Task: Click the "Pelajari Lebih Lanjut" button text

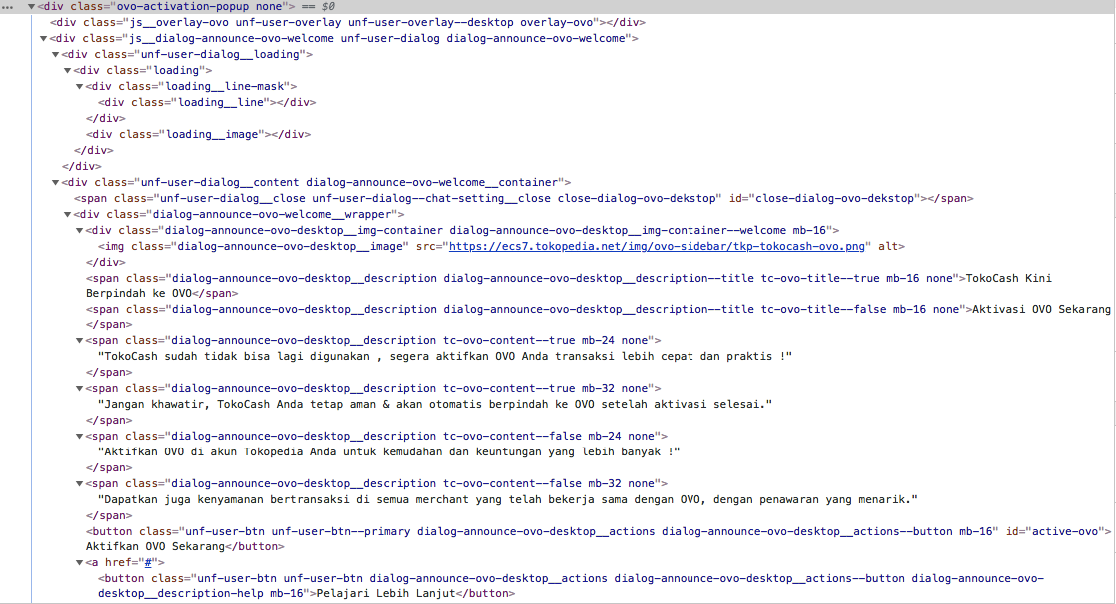Action: click(x=385, y=593)
